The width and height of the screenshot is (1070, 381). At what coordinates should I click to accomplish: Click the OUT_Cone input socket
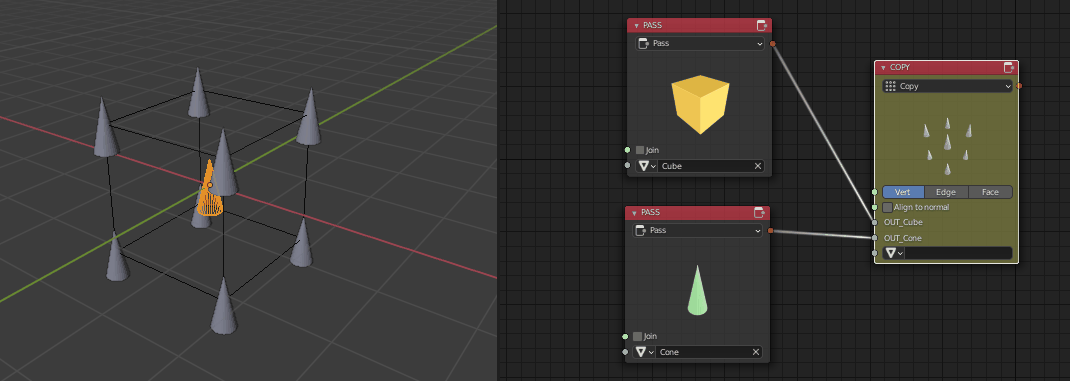pyautogui.click(x=875, y=238)
